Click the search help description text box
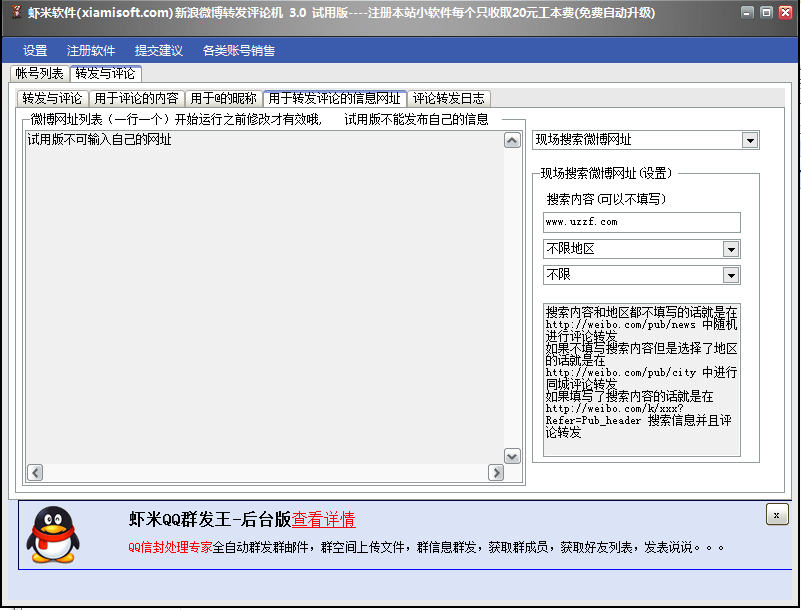Viewport: 801px width, 610px height. pos(642,380)
